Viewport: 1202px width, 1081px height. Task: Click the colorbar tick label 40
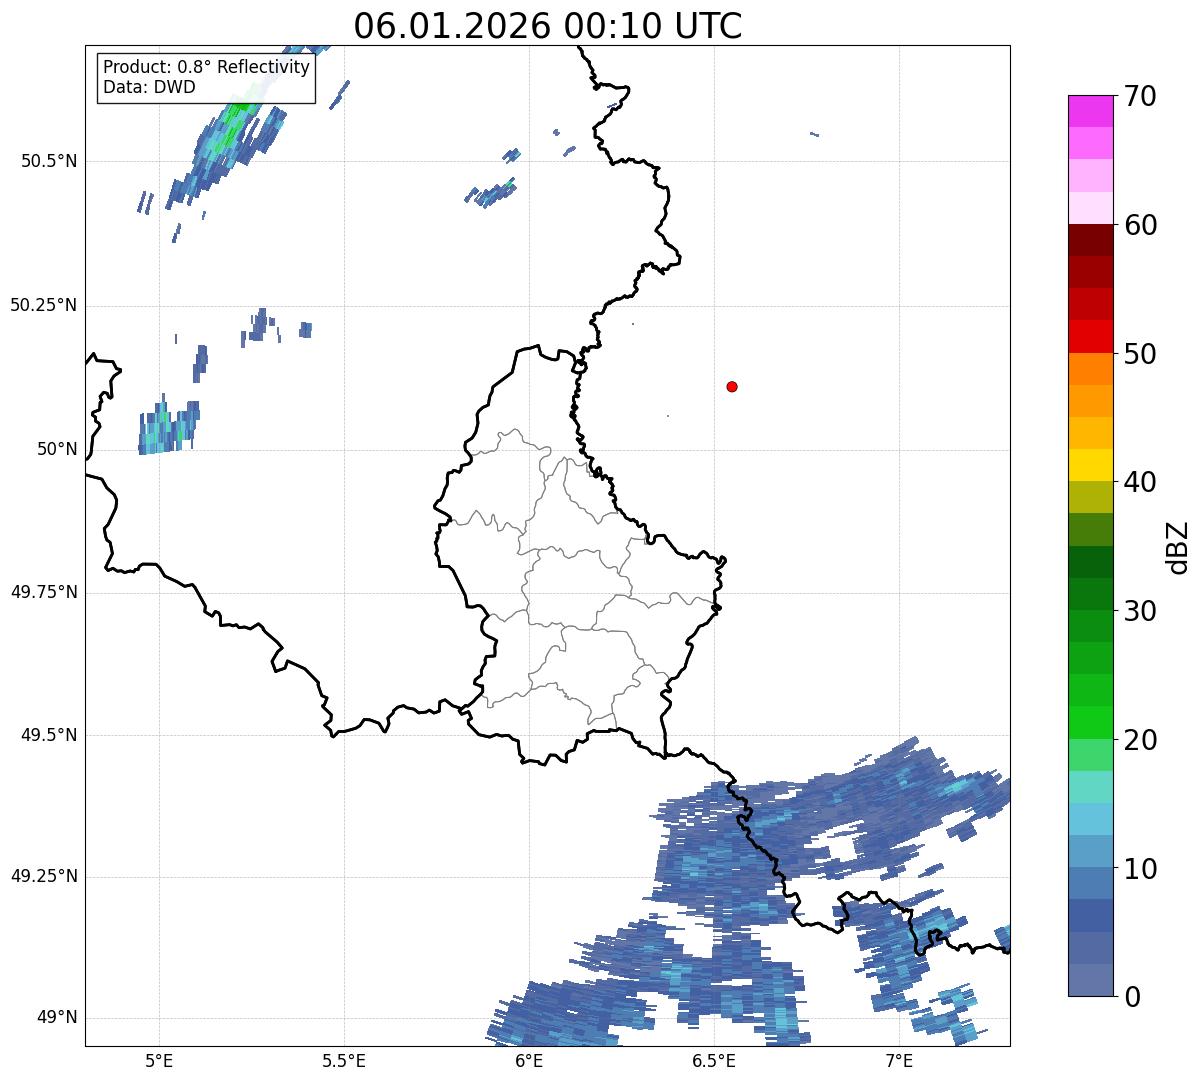tap(1140, 483)
